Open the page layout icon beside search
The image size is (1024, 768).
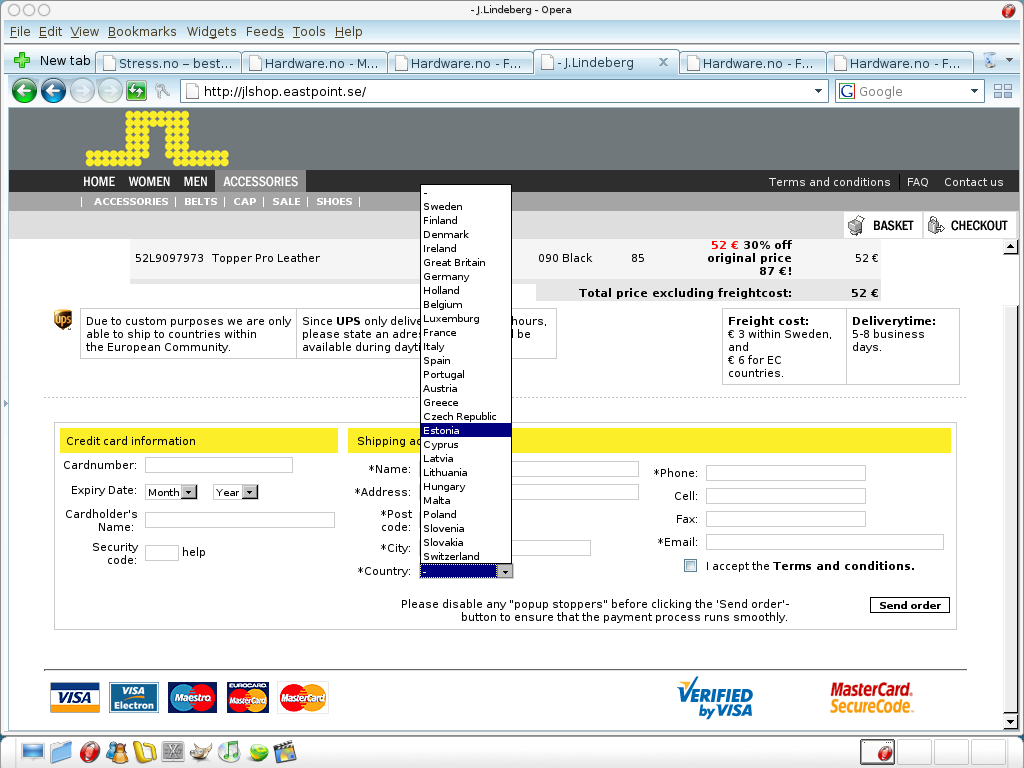click(1002, 91)
